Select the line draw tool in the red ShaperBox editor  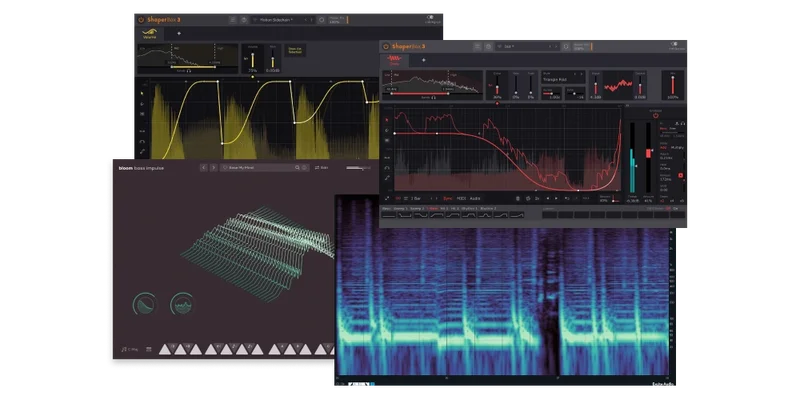387,178
